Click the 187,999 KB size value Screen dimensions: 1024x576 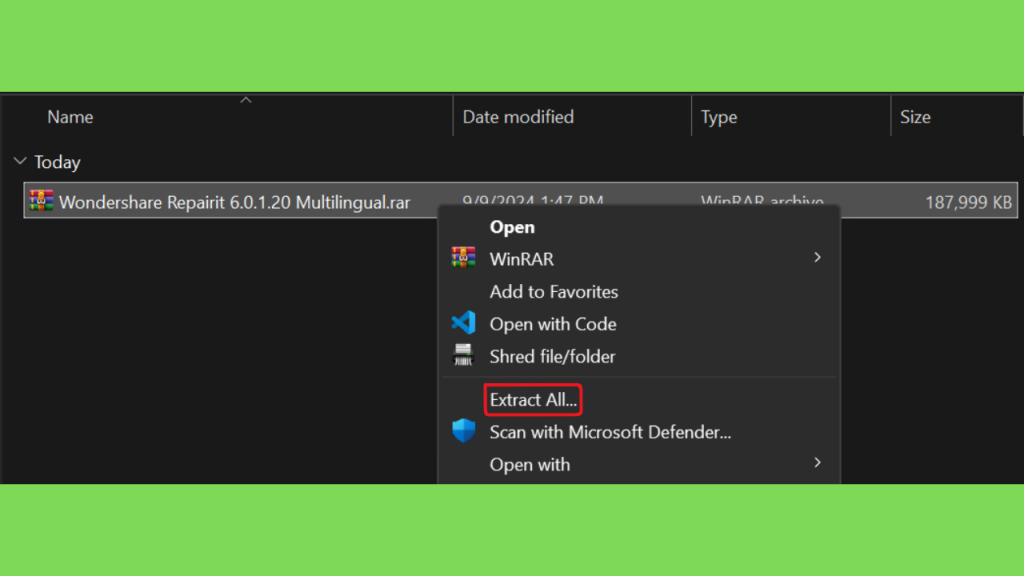[968, 202]
